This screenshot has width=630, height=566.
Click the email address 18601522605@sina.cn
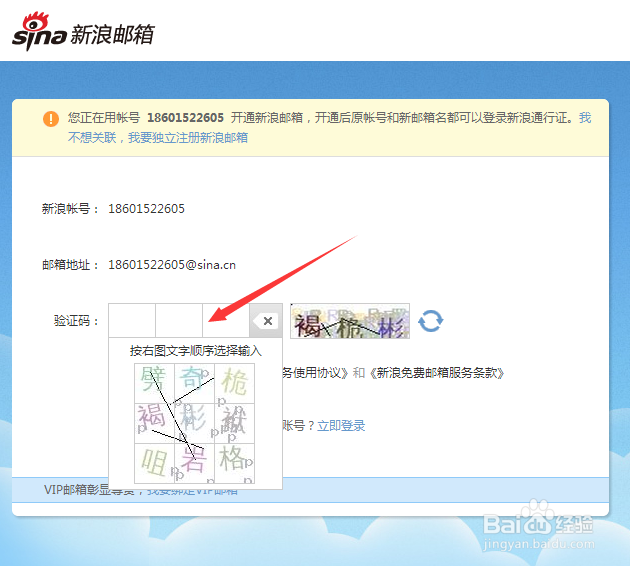point(172,265)
